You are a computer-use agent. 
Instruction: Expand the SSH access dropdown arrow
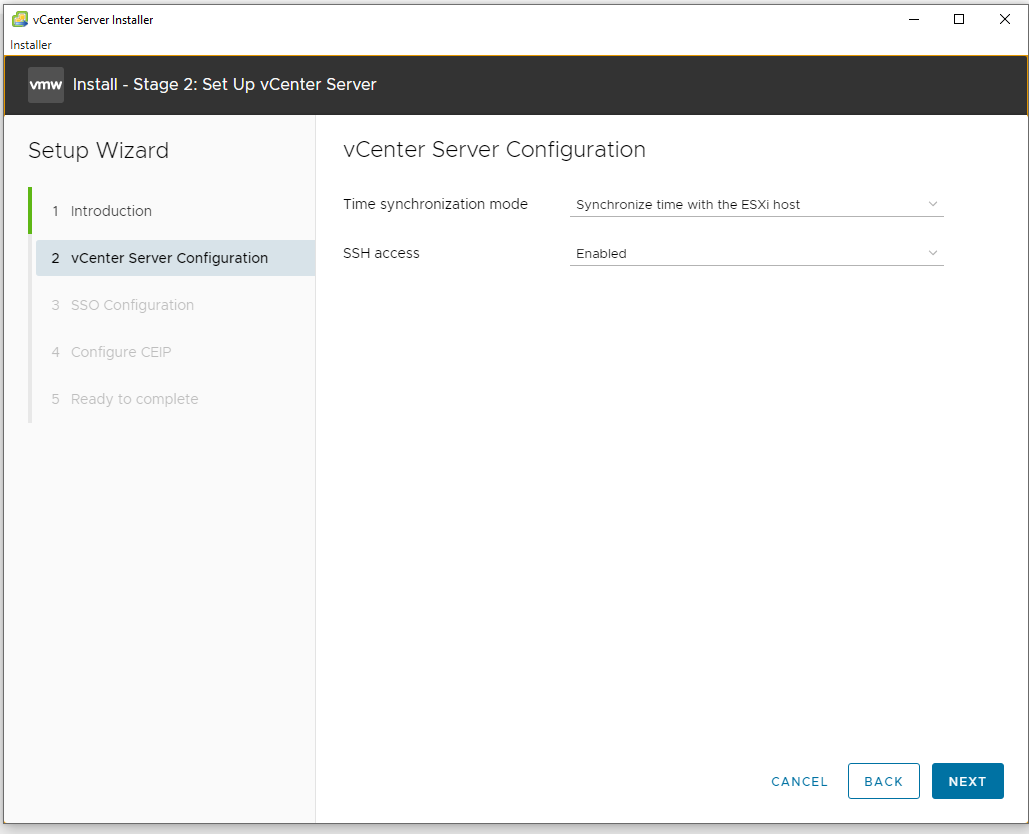click(933, 253)
